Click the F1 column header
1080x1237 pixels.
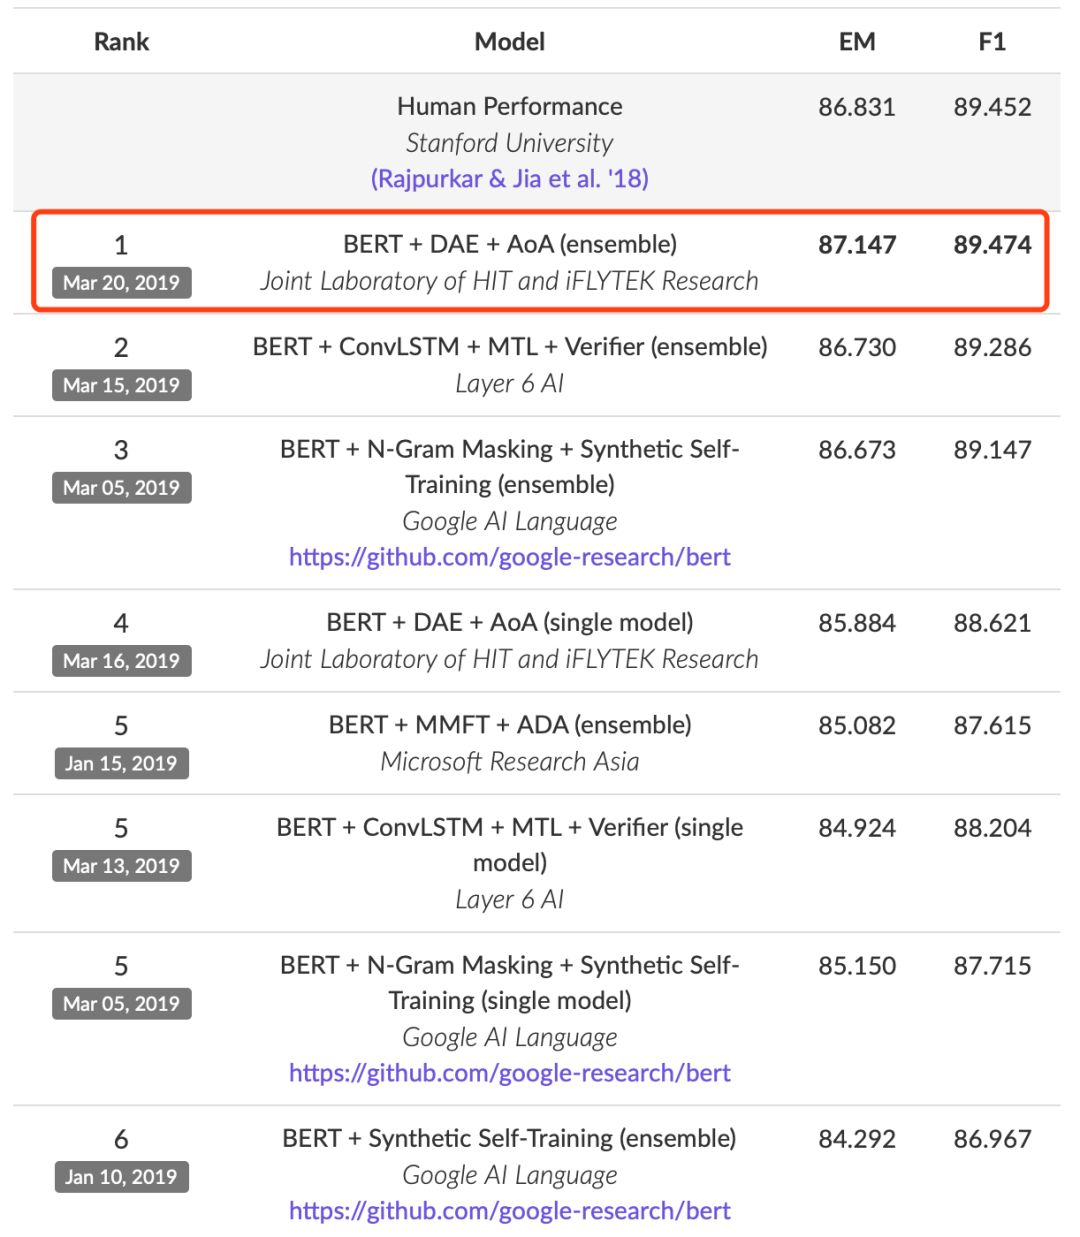point(991,42)
